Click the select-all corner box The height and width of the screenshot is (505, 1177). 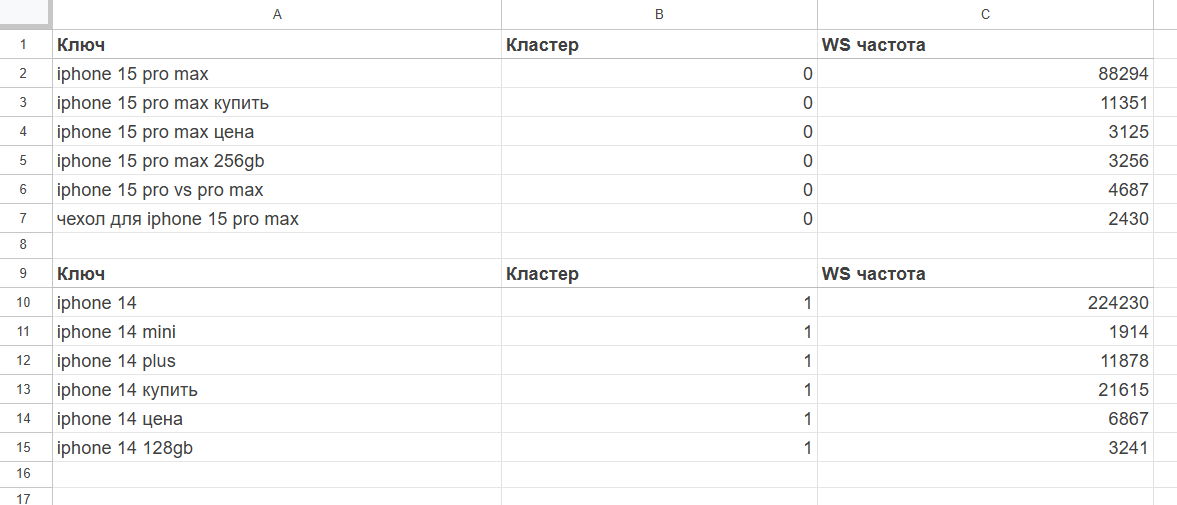tap(26, 14)
